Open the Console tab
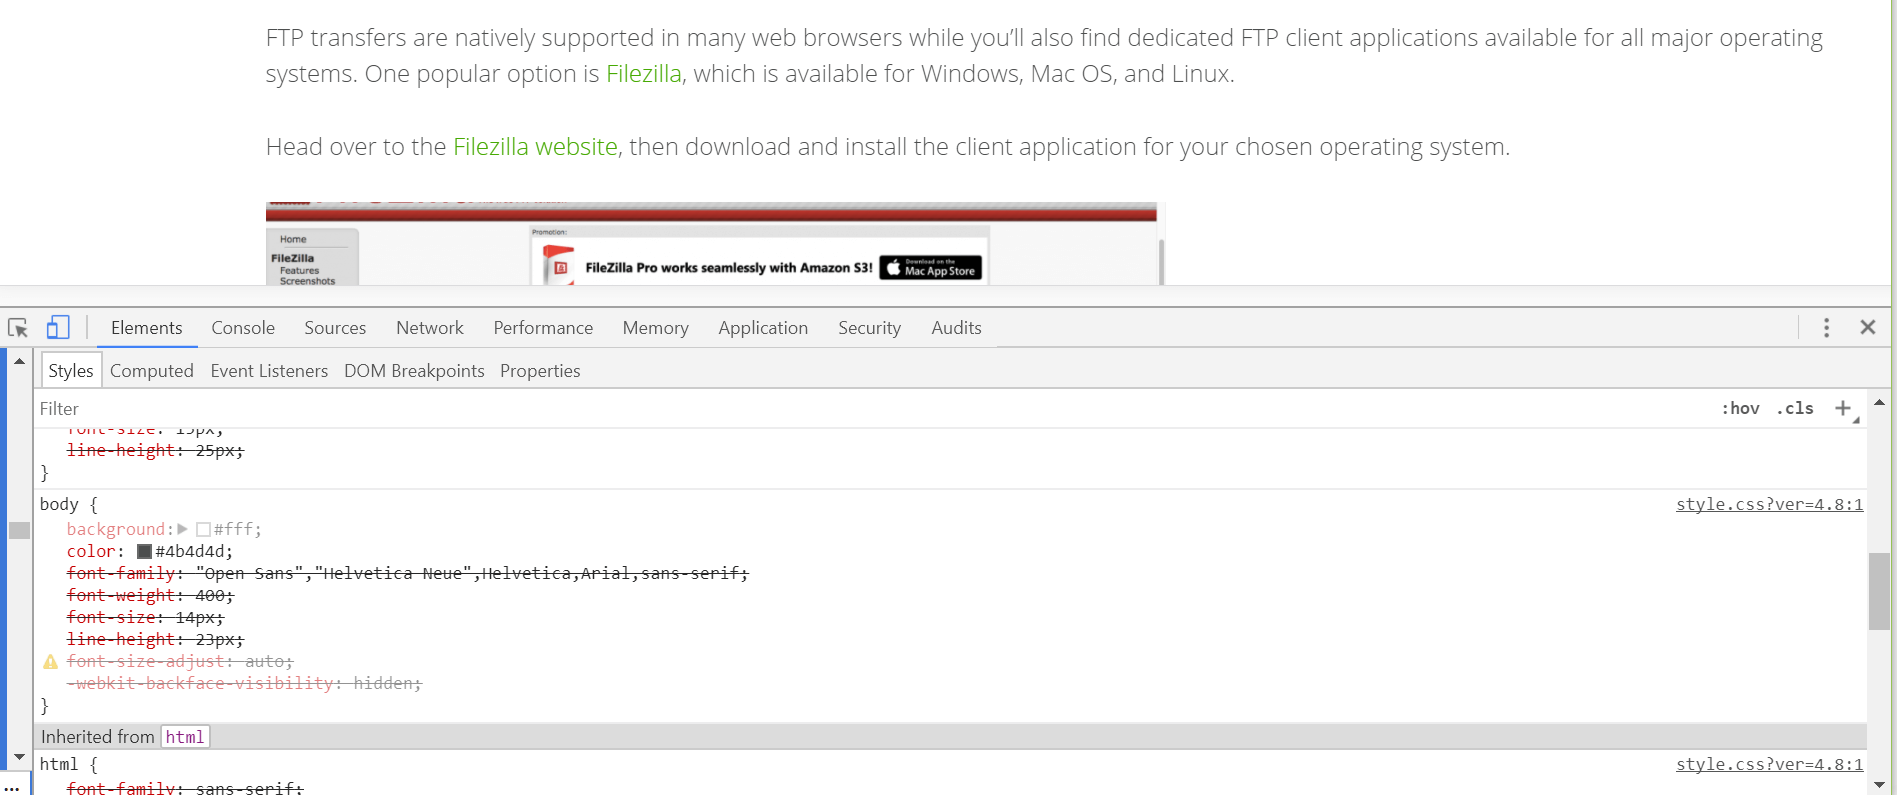Screen dimensions: 1897x795 coord(243,328)
